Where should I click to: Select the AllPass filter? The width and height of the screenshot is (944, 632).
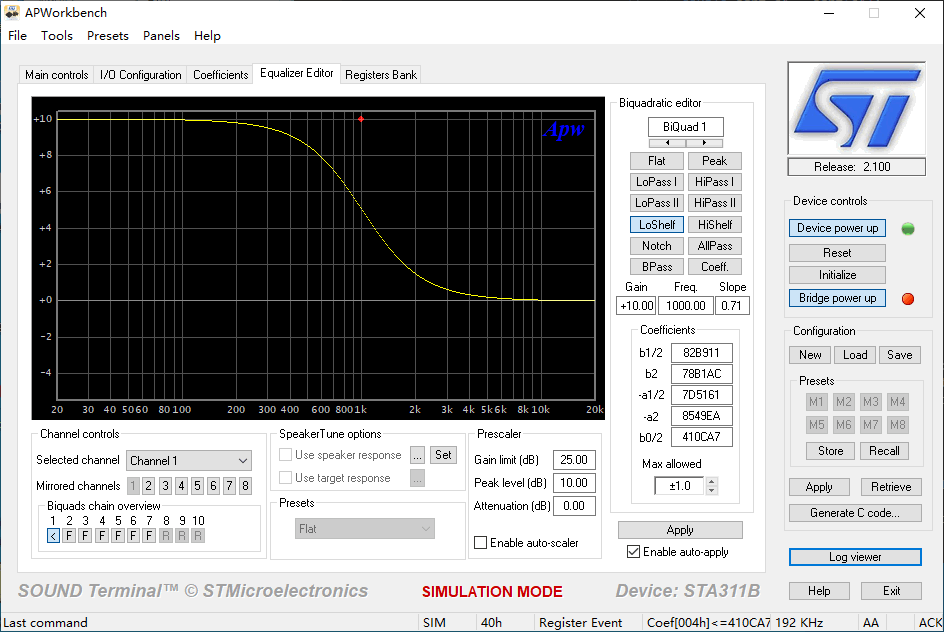(x=715, y=246)
